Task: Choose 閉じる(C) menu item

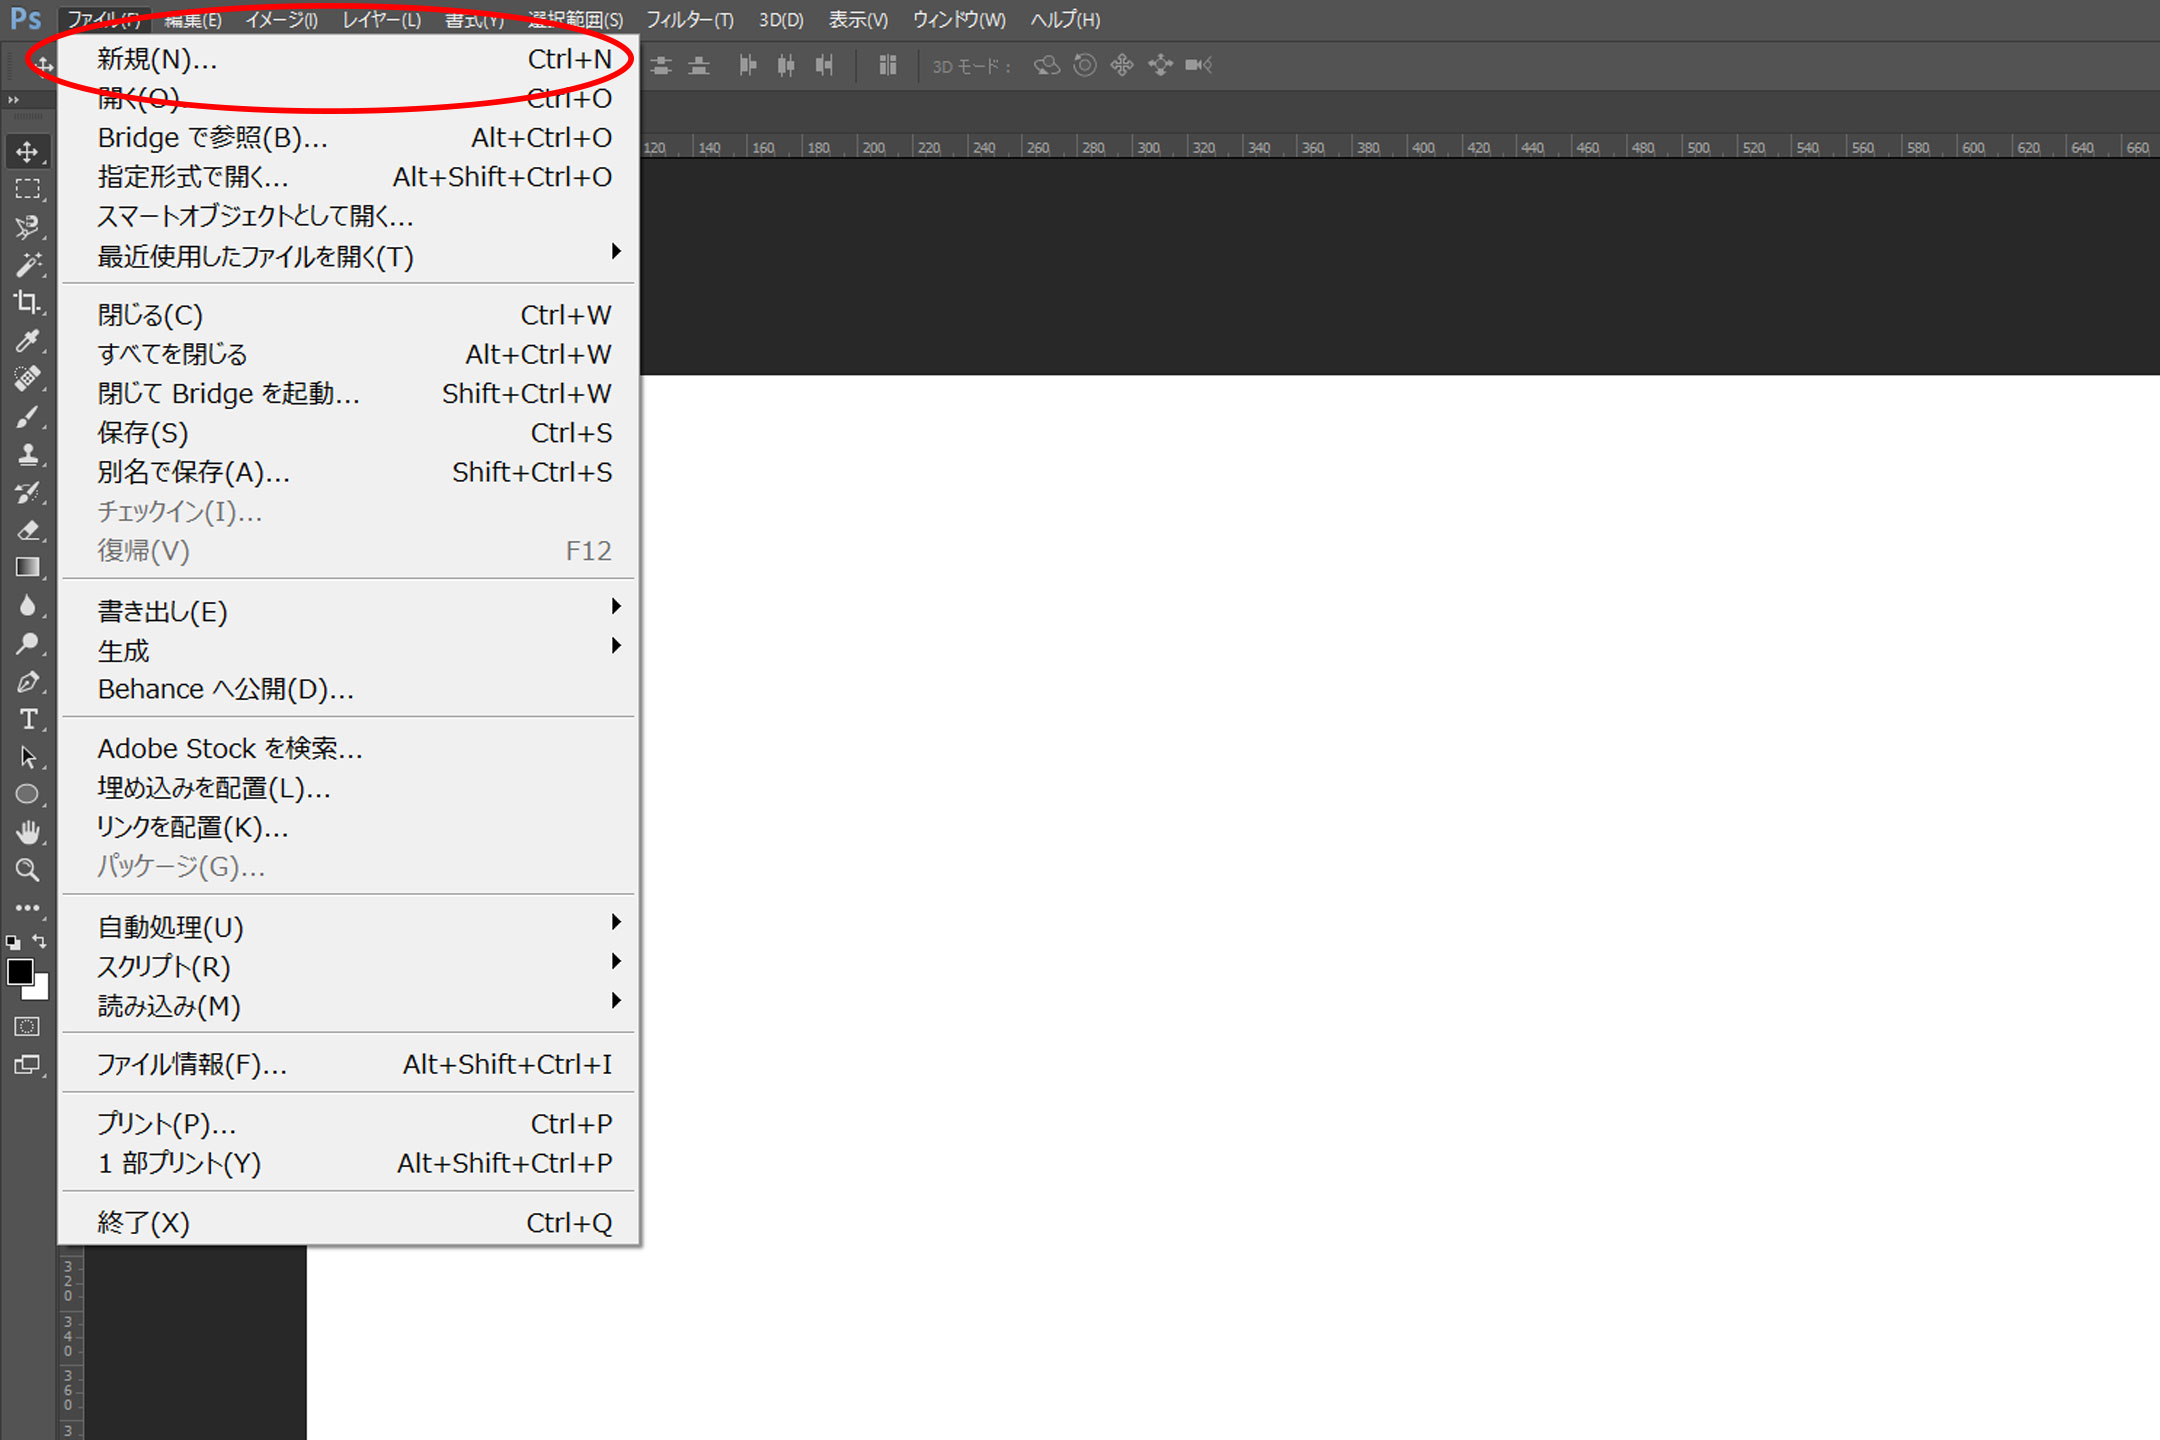Action: (350, 315)
